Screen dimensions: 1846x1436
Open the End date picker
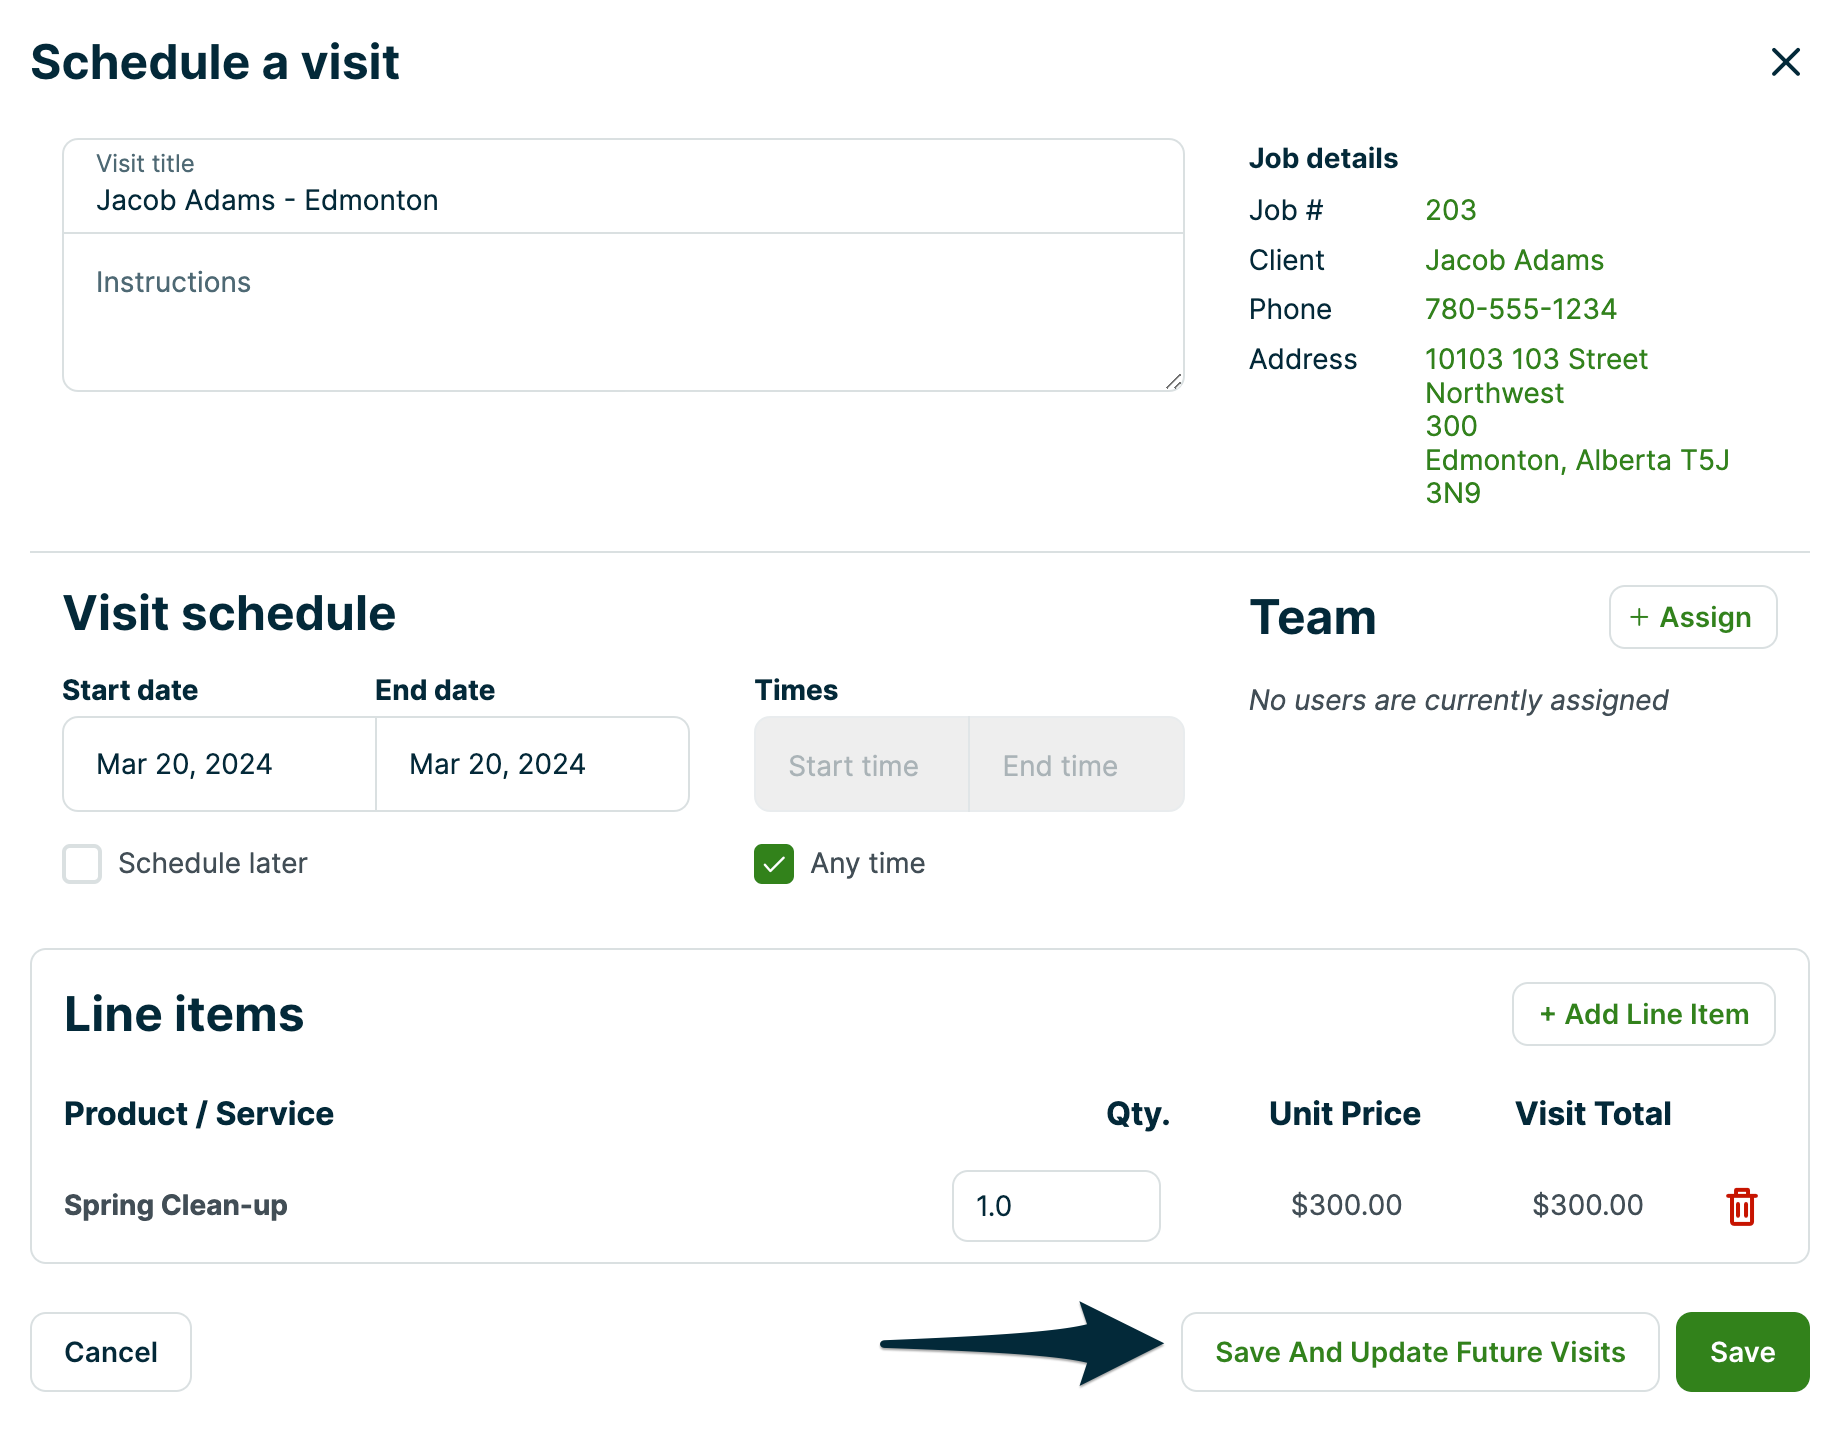pos(532,764)
